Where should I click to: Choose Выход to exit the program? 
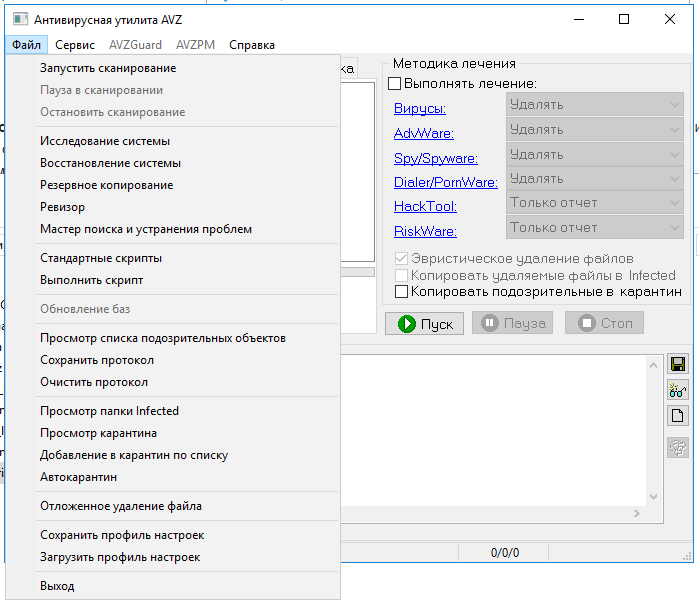click(x=57, y=586)
